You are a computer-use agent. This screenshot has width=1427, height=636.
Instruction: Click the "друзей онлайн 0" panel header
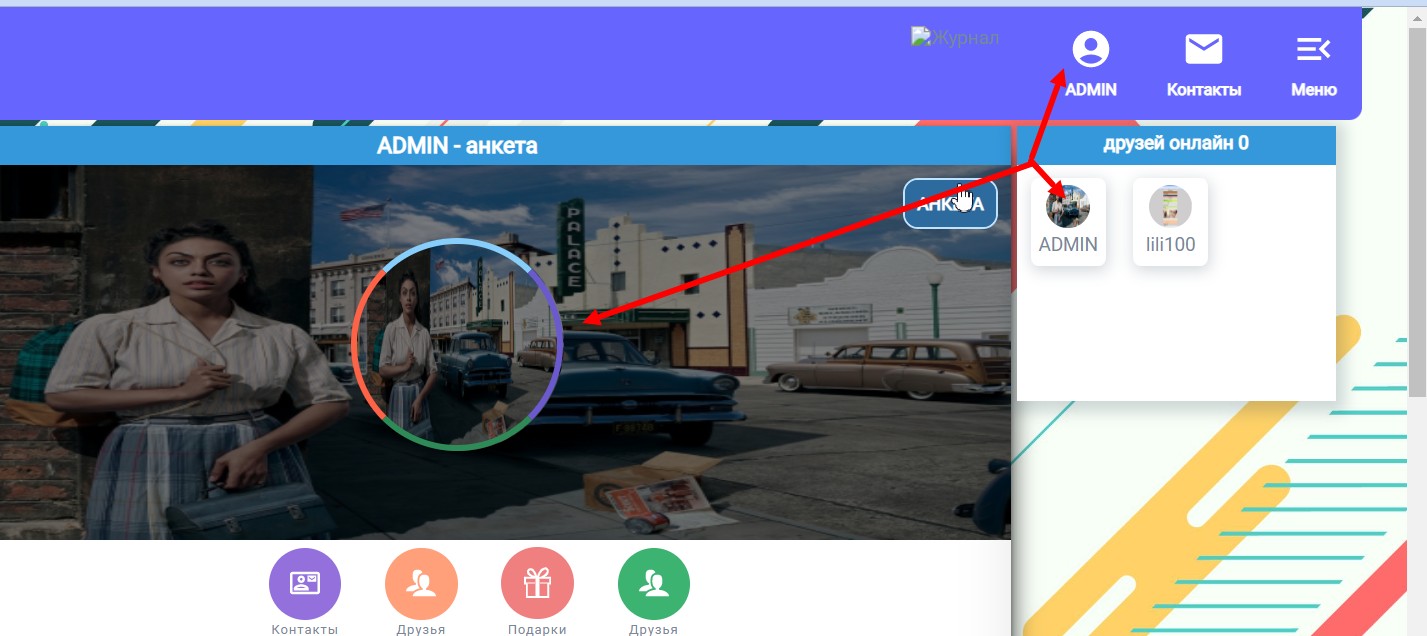(x=1175, y=144)
